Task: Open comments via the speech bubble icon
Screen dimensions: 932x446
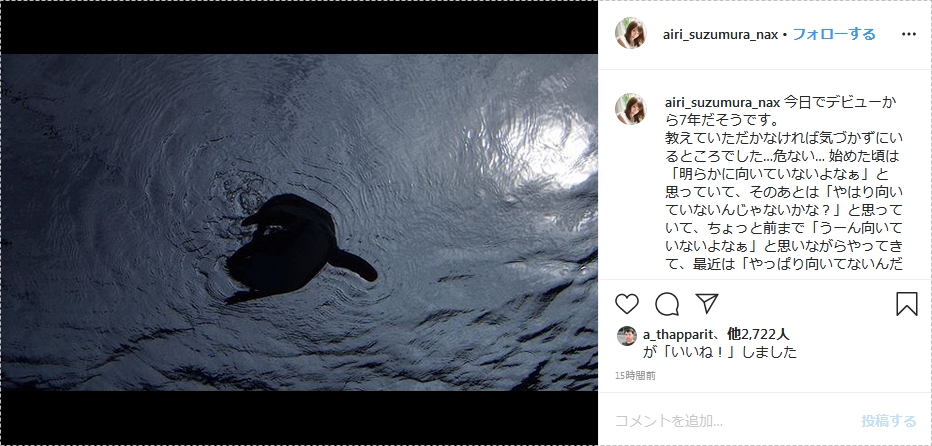Action: click(x=667, y=304)
